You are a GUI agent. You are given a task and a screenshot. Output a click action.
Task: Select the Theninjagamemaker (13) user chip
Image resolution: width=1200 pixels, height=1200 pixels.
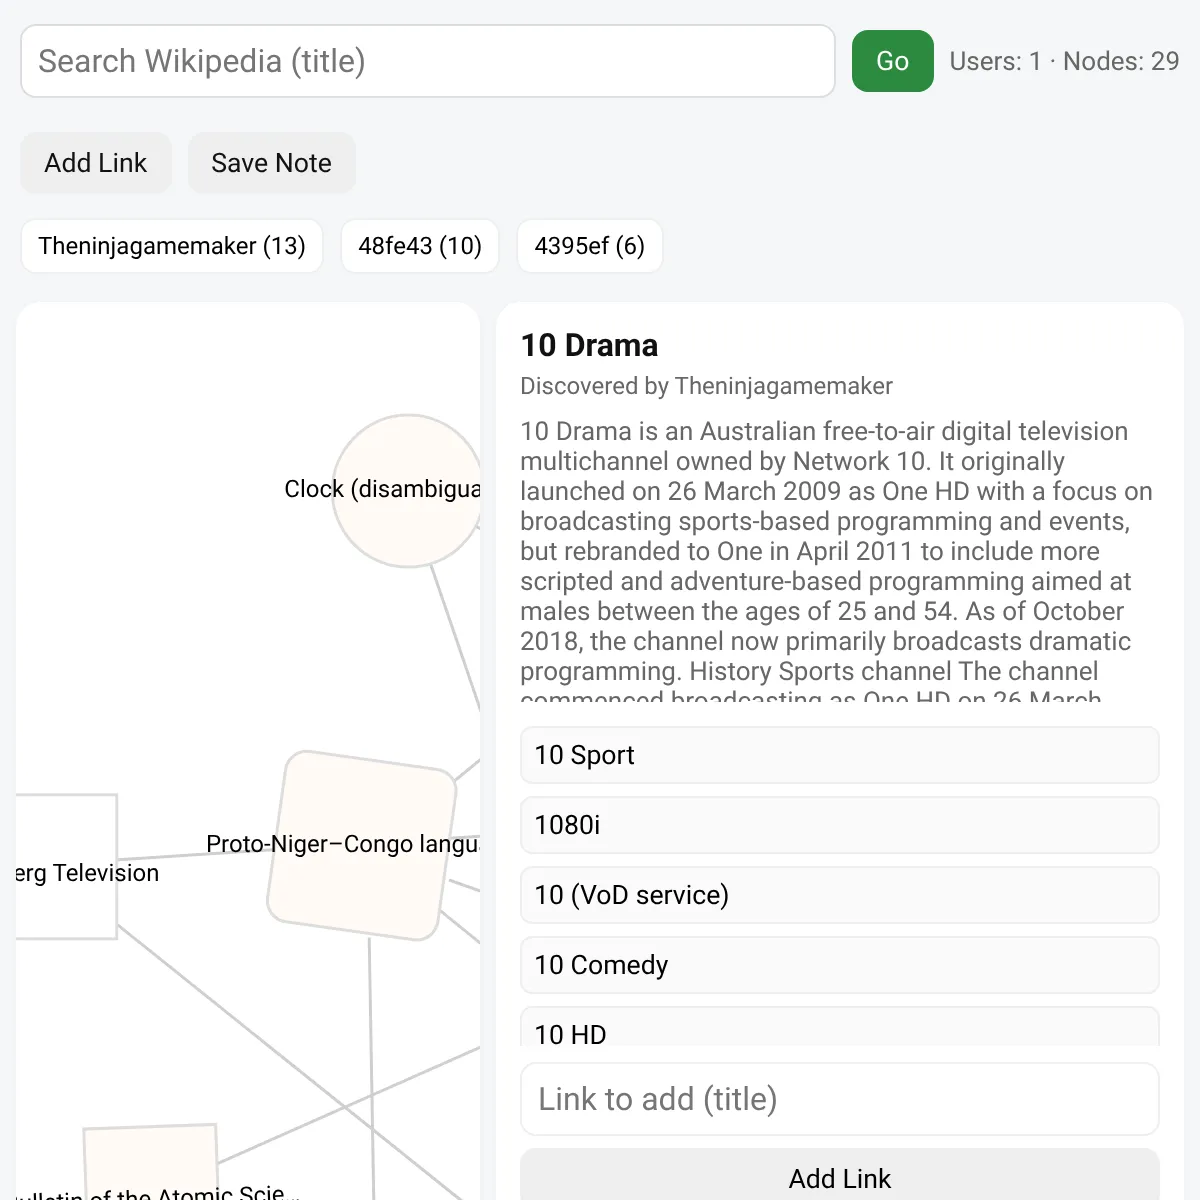point(172,246)
